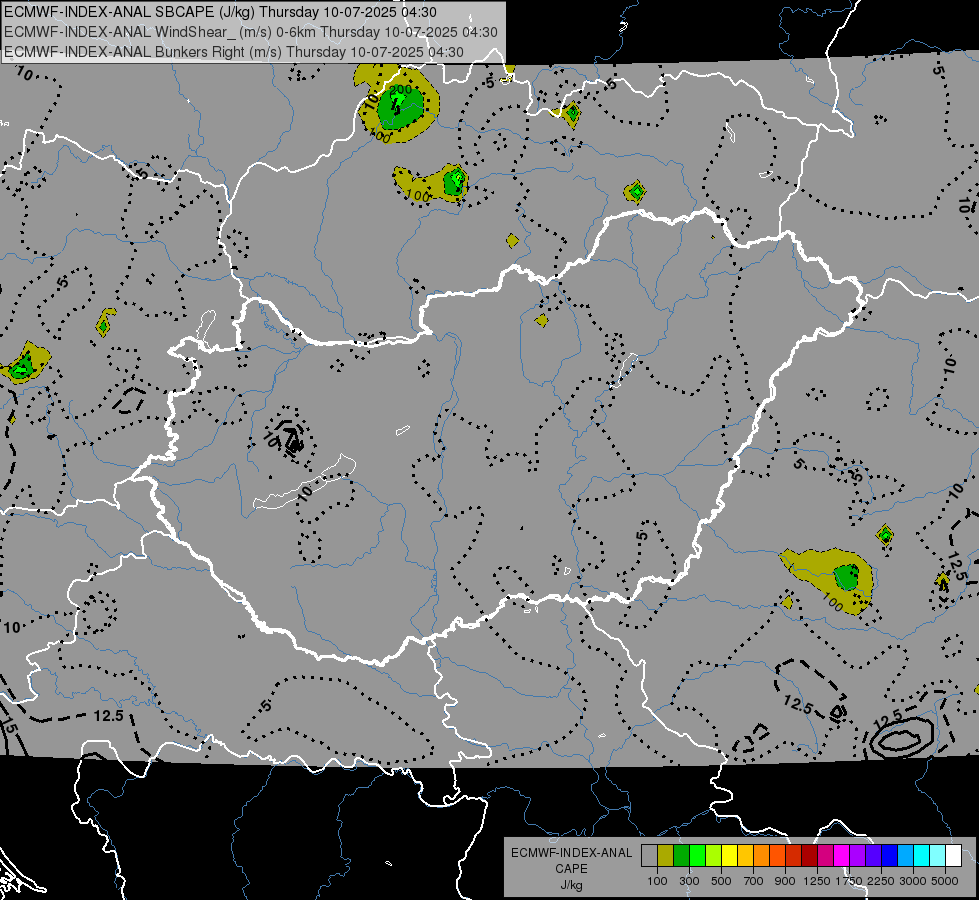Click the gray legend swatch below 100
The image size is (979, 900).
click(649, 856)
